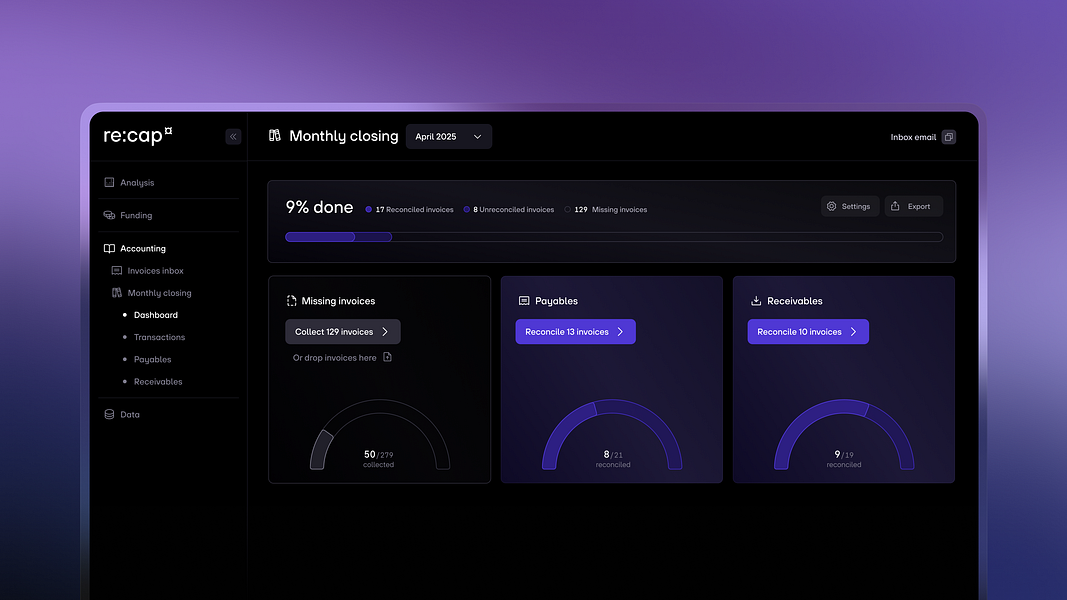Click the Monthly closing page title
Screen dimensions: 1067x600
[x=344, y=136]
